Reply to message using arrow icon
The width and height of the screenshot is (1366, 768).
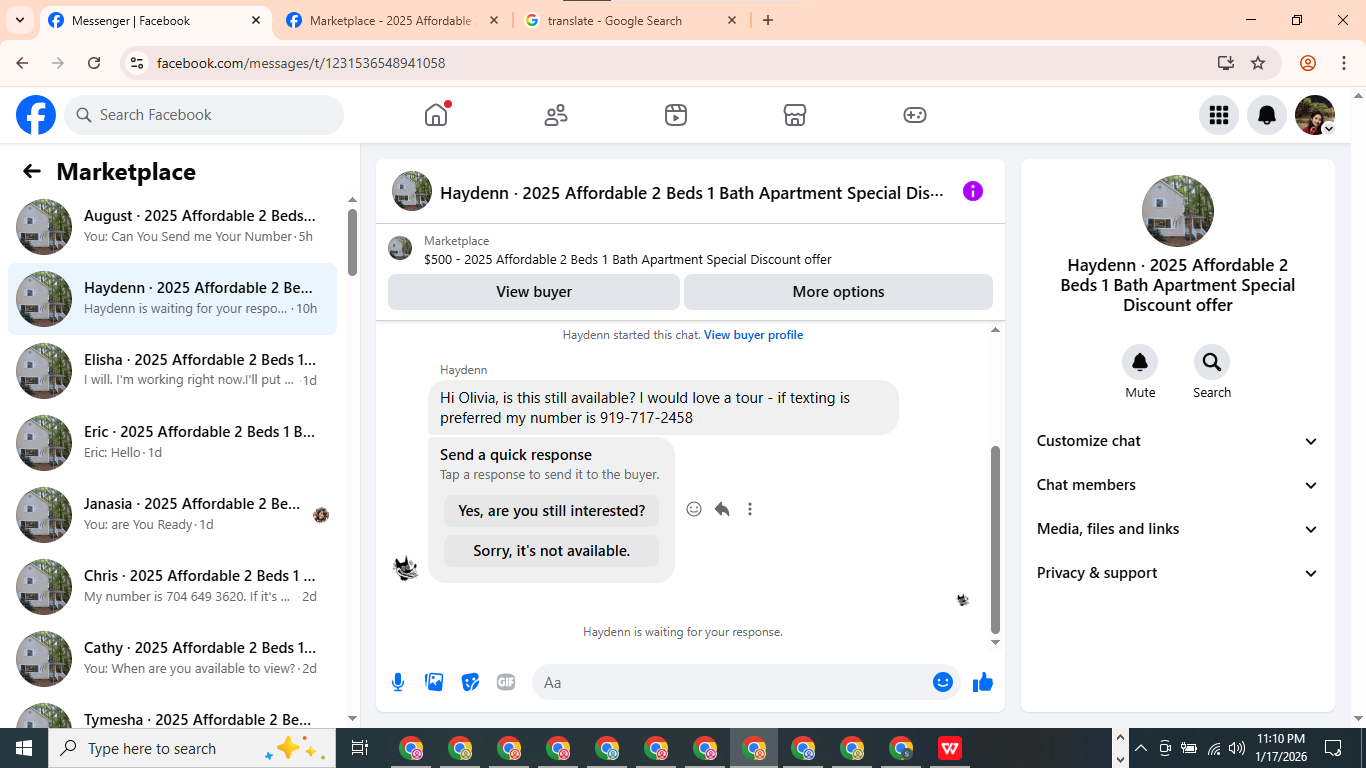[722, 509]
